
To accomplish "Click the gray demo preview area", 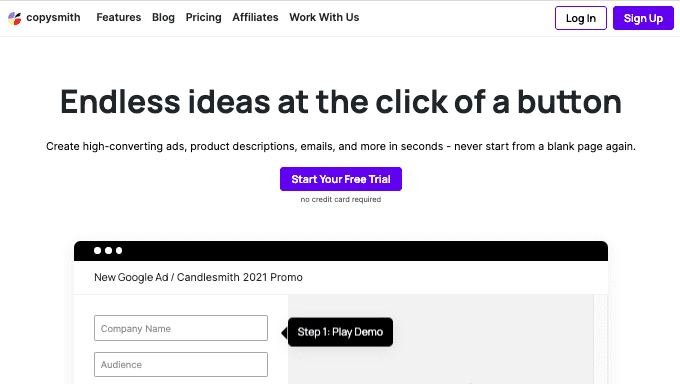I will pos(441,339).
